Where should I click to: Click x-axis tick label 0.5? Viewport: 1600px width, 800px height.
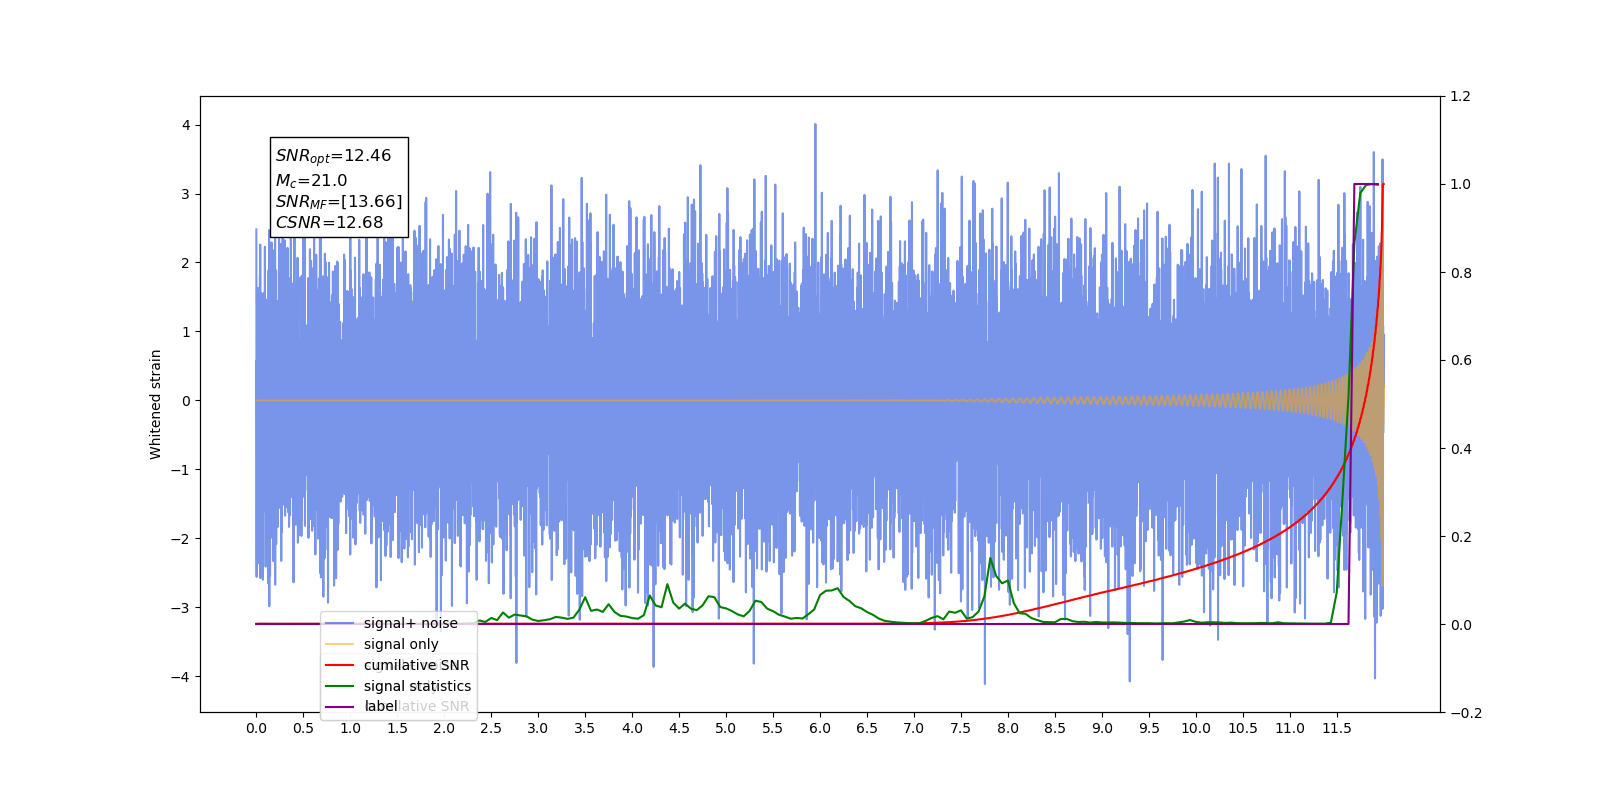(x=303, y=728)
